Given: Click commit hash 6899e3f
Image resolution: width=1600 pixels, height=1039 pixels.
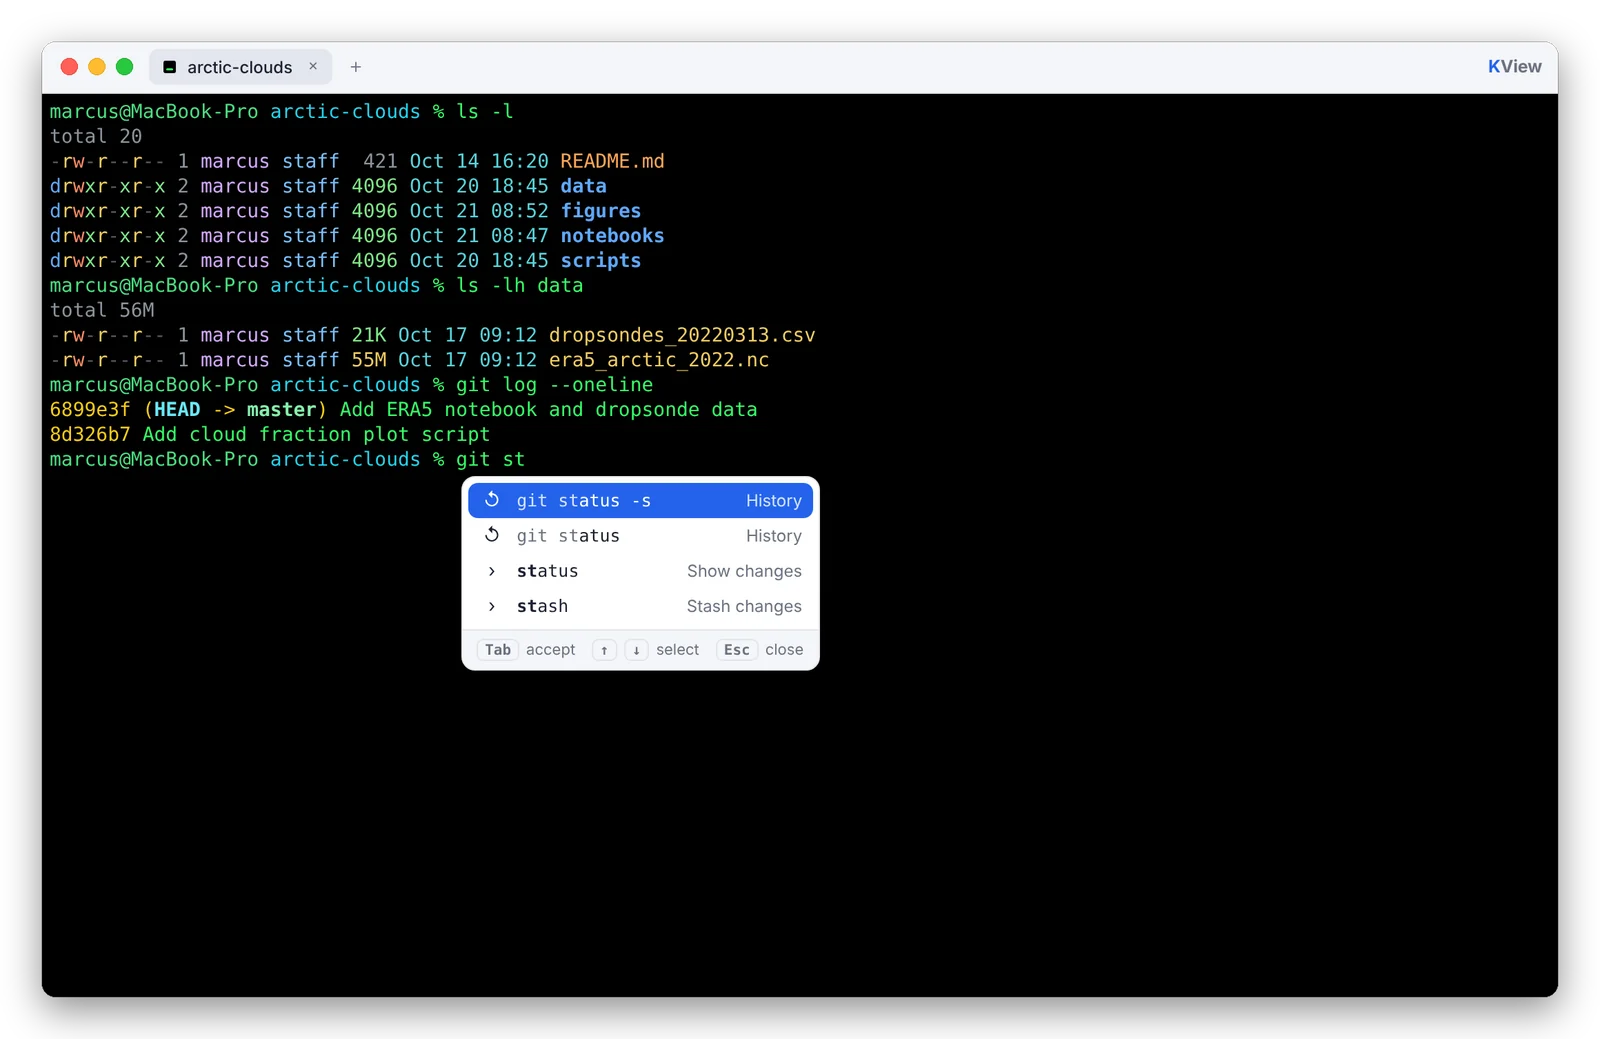Looking at the screenshot, I should pyautogui.click(x=90, y=410).
